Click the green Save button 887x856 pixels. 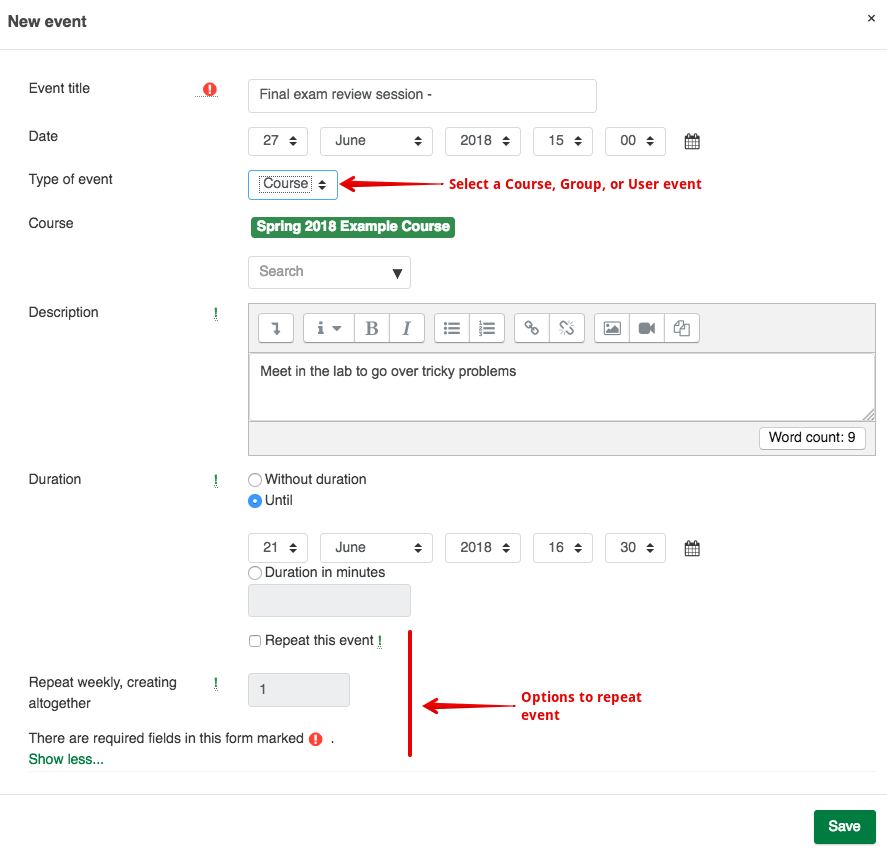(x=844, y=826)
